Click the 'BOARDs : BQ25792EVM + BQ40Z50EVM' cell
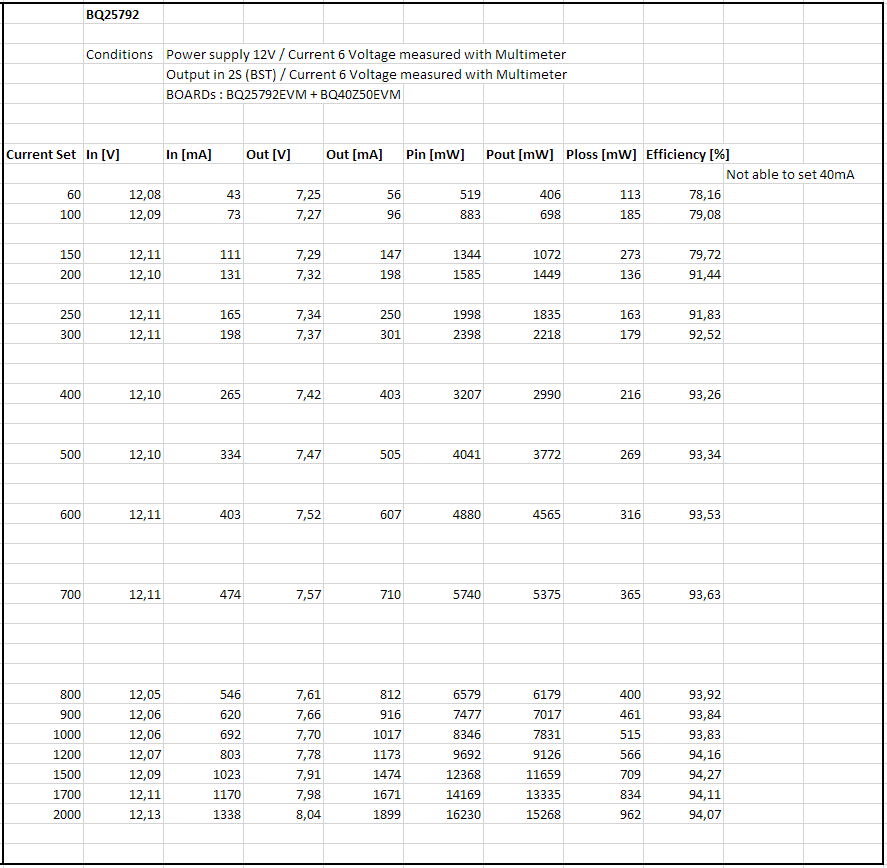The height and width of the screenshot is (868, 887). point(283,94)
